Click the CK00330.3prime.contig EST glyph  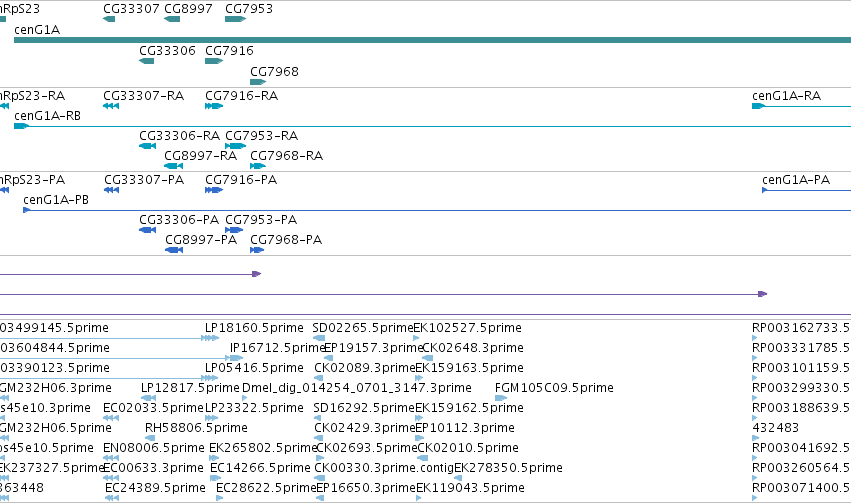click(320, 479)
